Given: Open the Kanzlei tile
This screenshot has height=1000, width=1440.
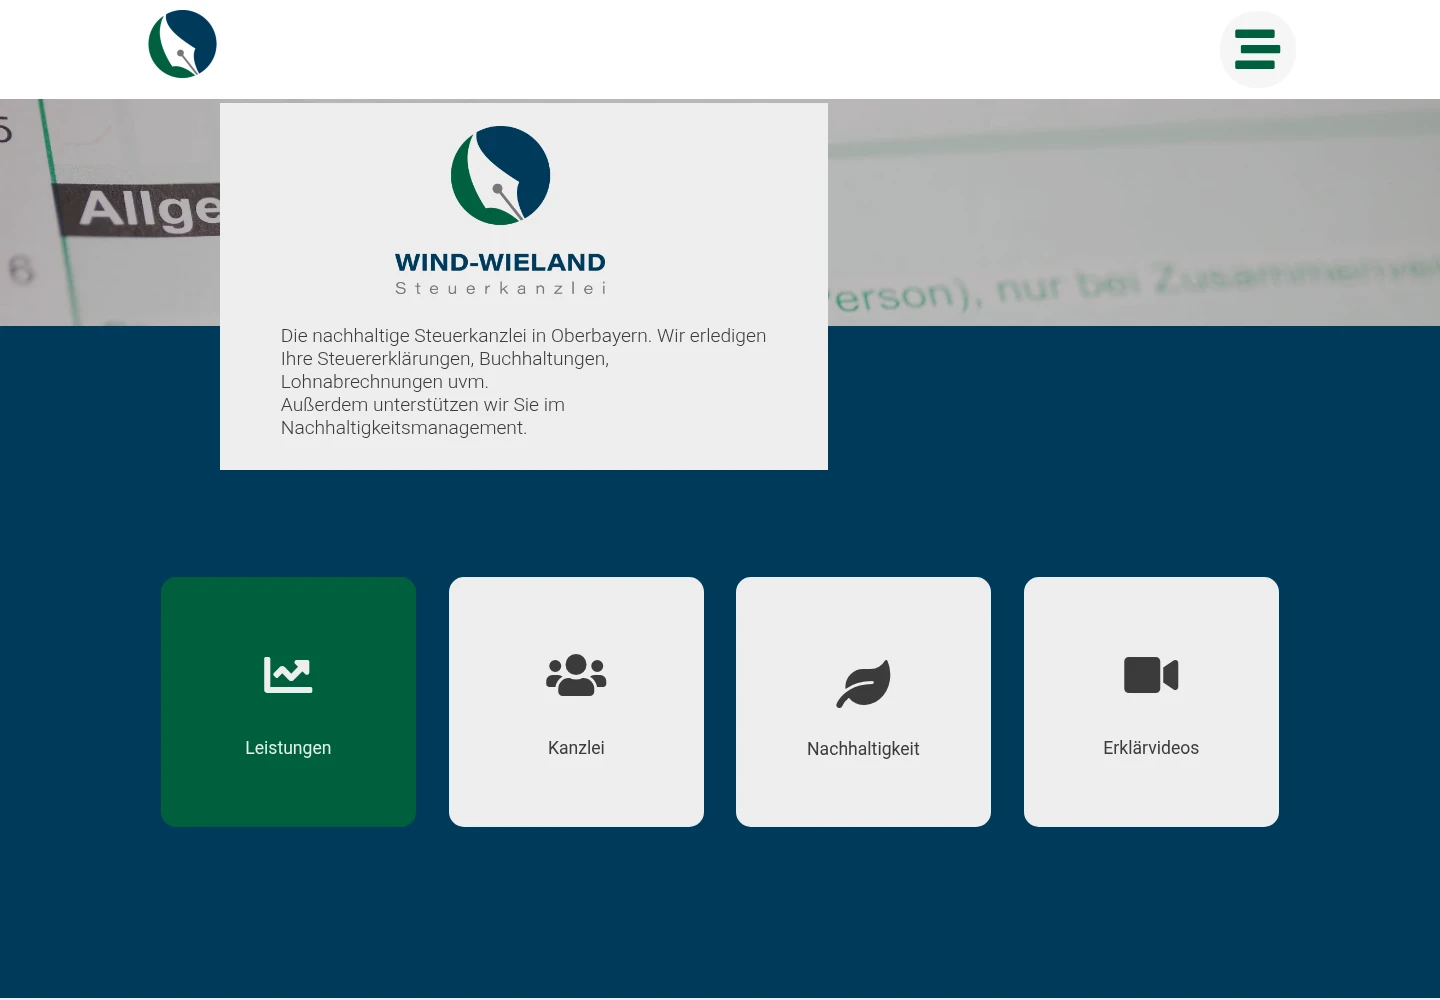Looking at the screenshot, I should (576, 702).
